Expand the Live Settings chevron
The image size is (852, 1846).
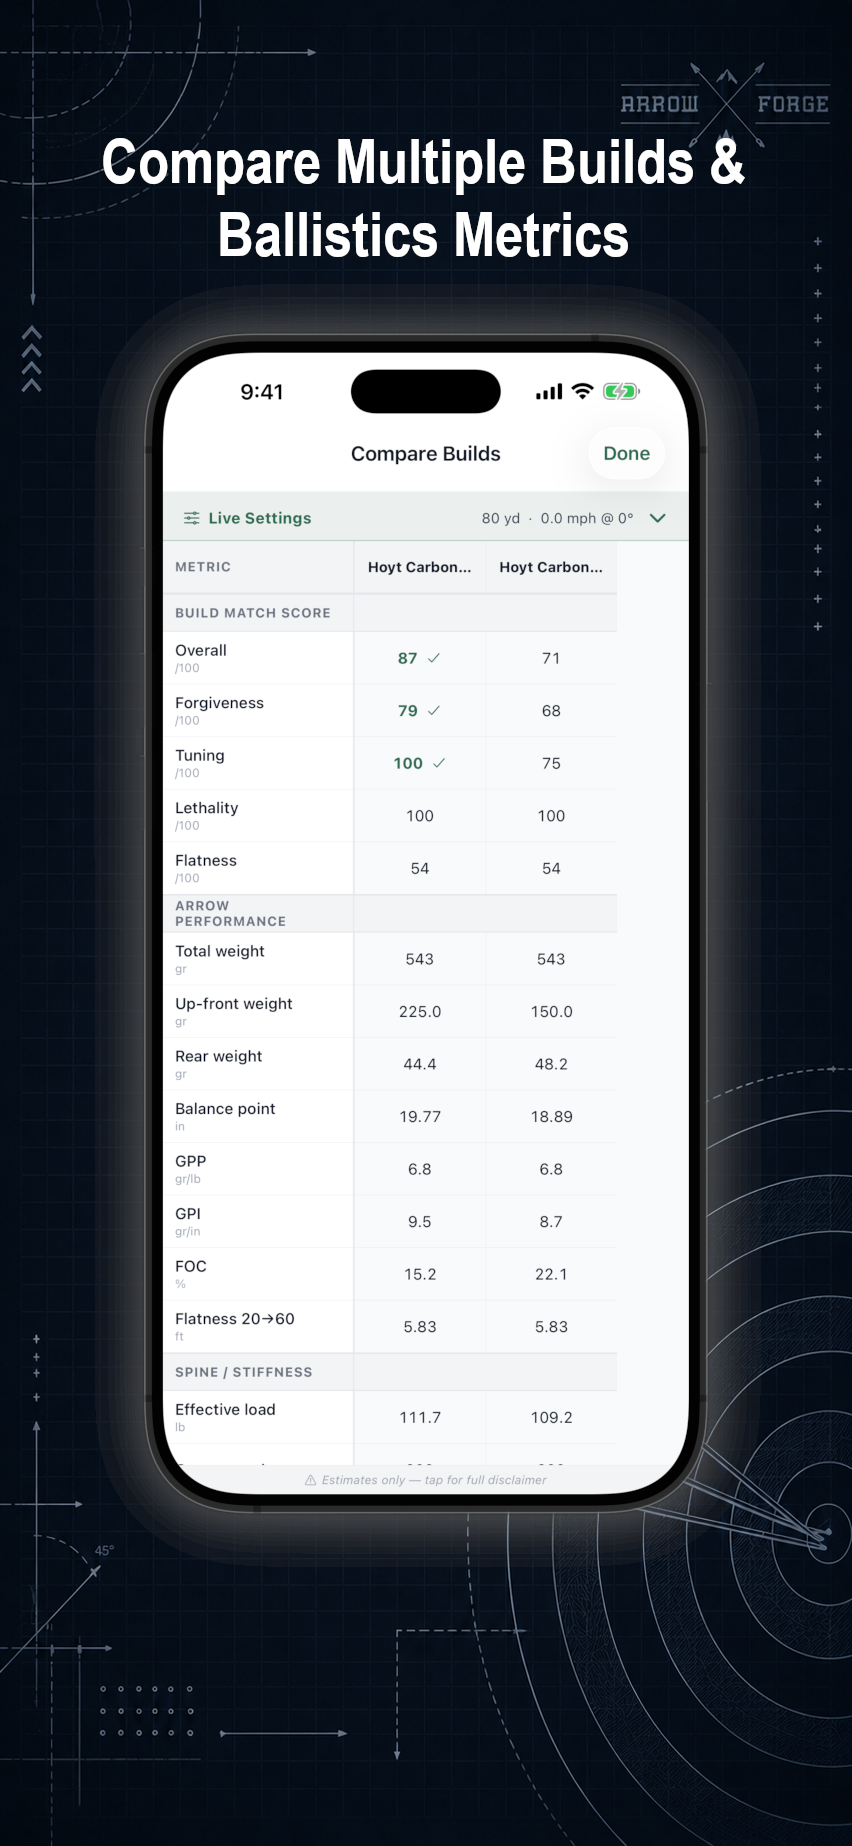pos(658,518)
